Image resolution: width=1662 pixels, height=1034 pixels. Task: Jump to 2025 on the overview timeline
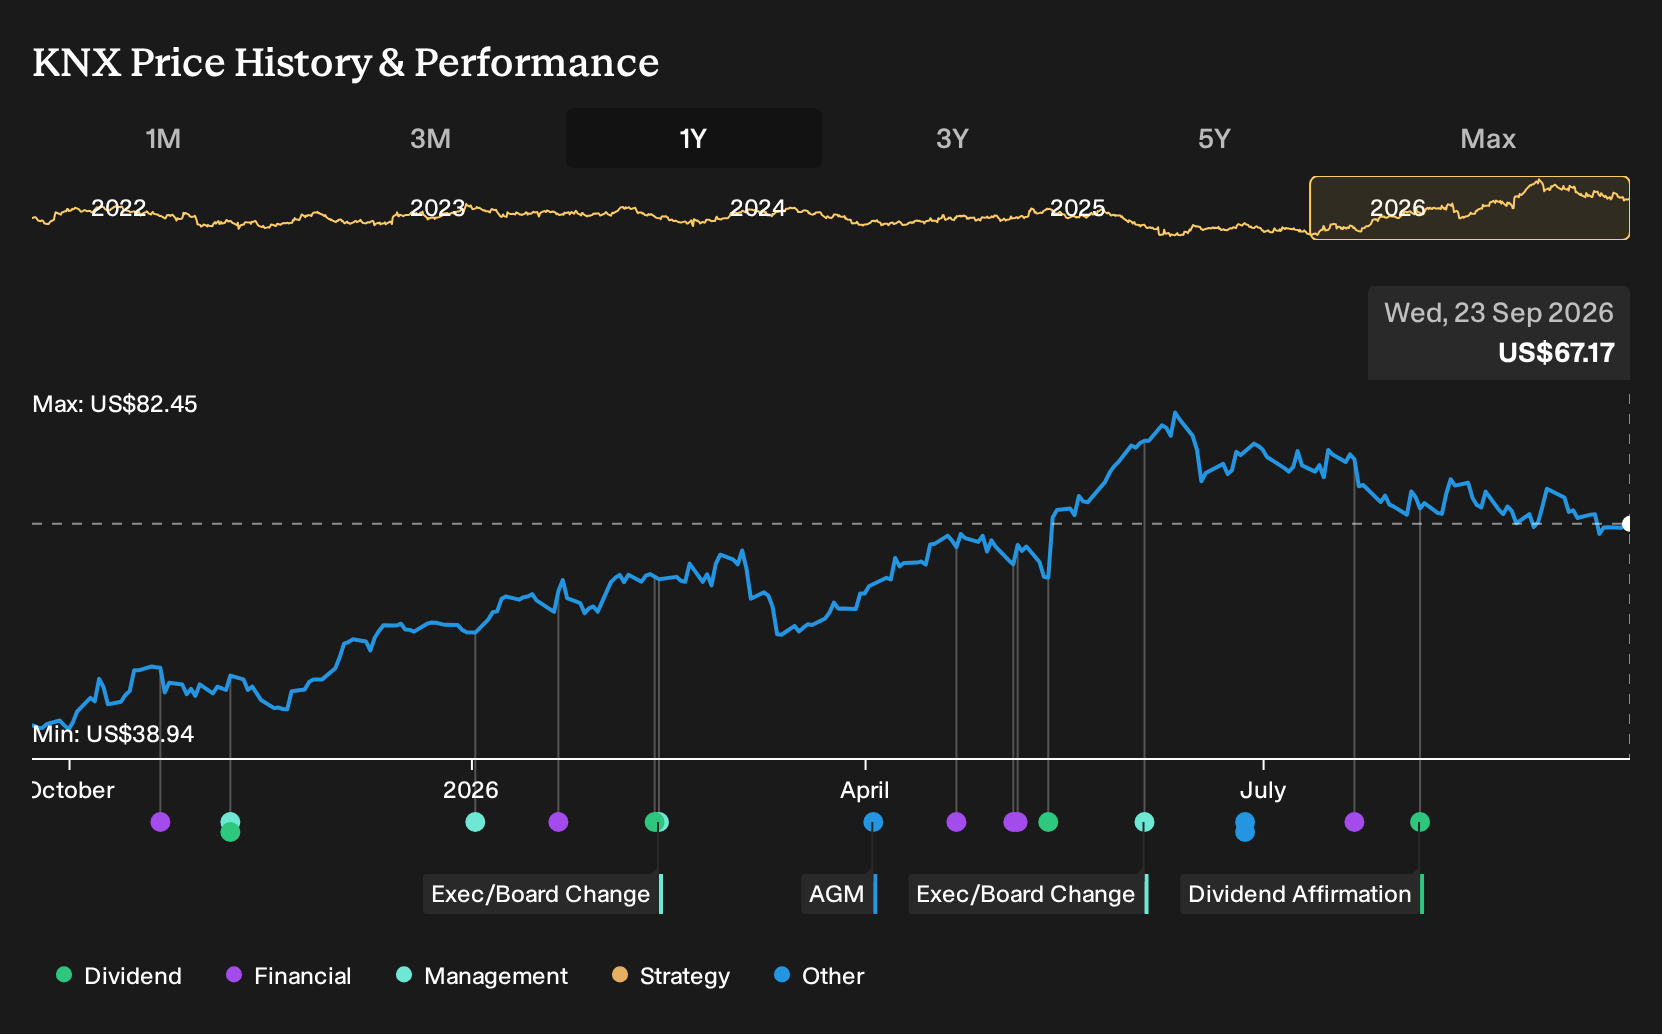pyautogui.click(x=1077, y=208)
